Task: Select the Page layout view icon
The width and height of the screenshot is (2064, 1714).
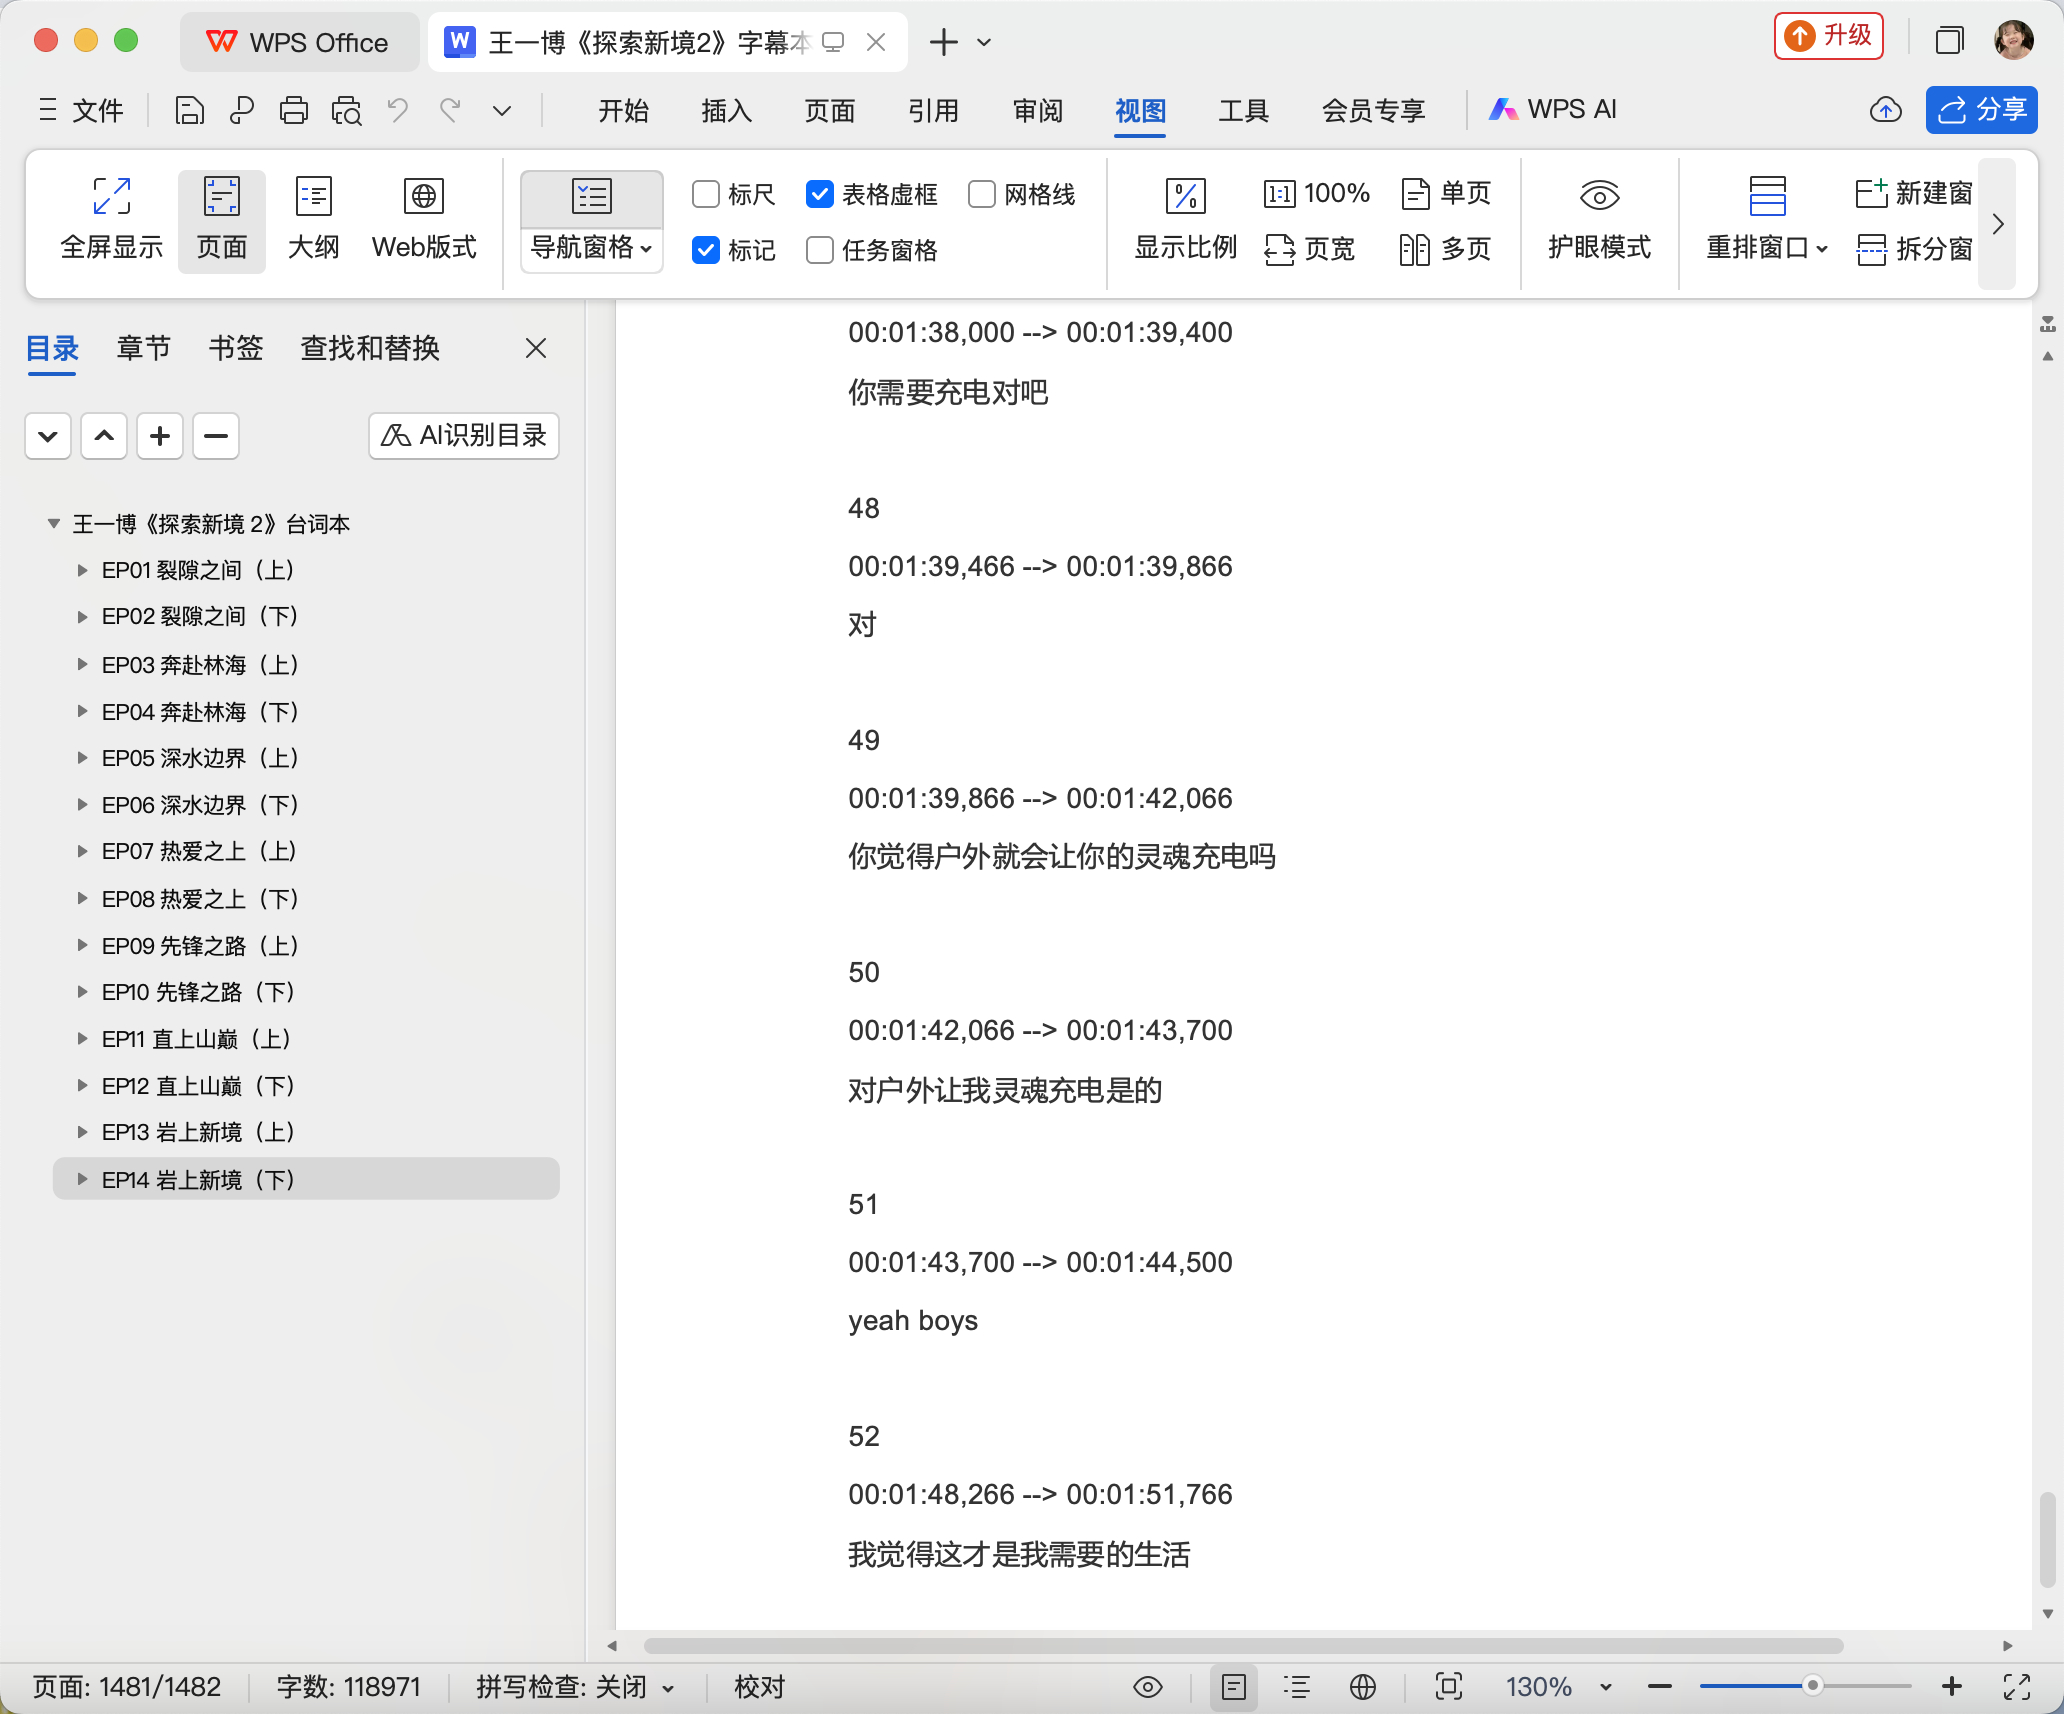Action: click(x=221, y=196)
